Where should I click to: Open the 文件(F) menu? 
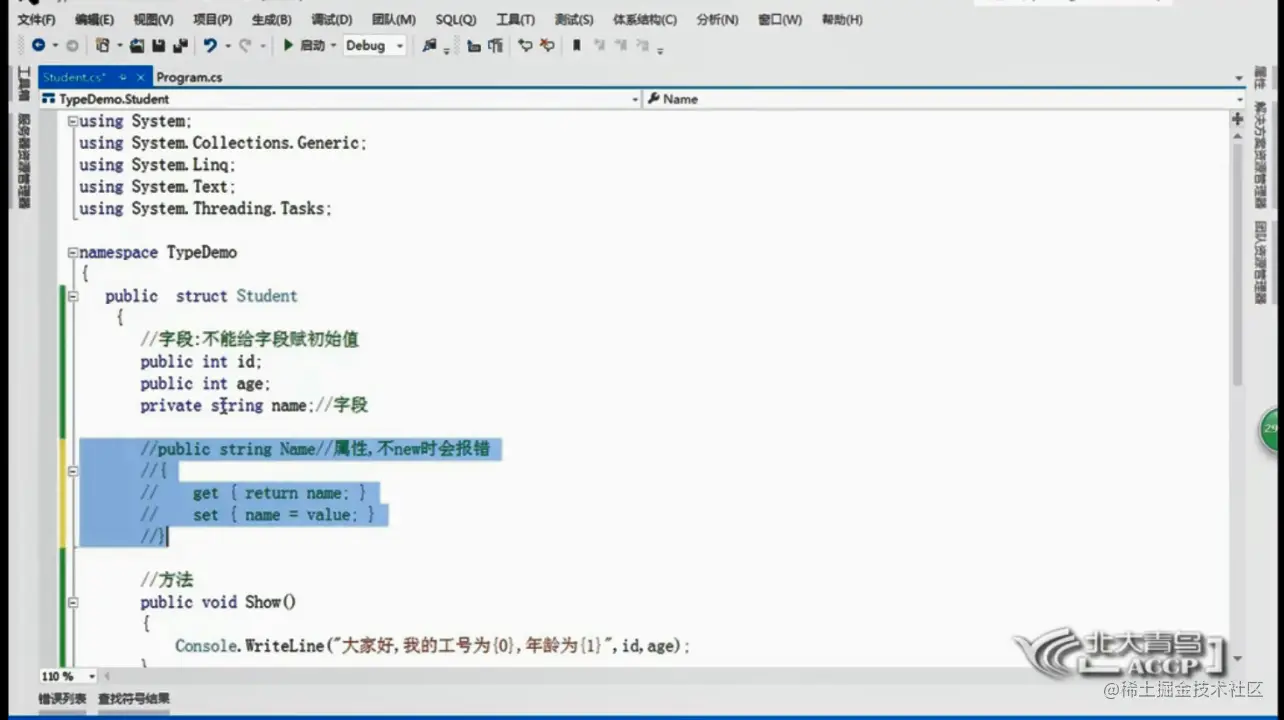(x=36, y=19)
